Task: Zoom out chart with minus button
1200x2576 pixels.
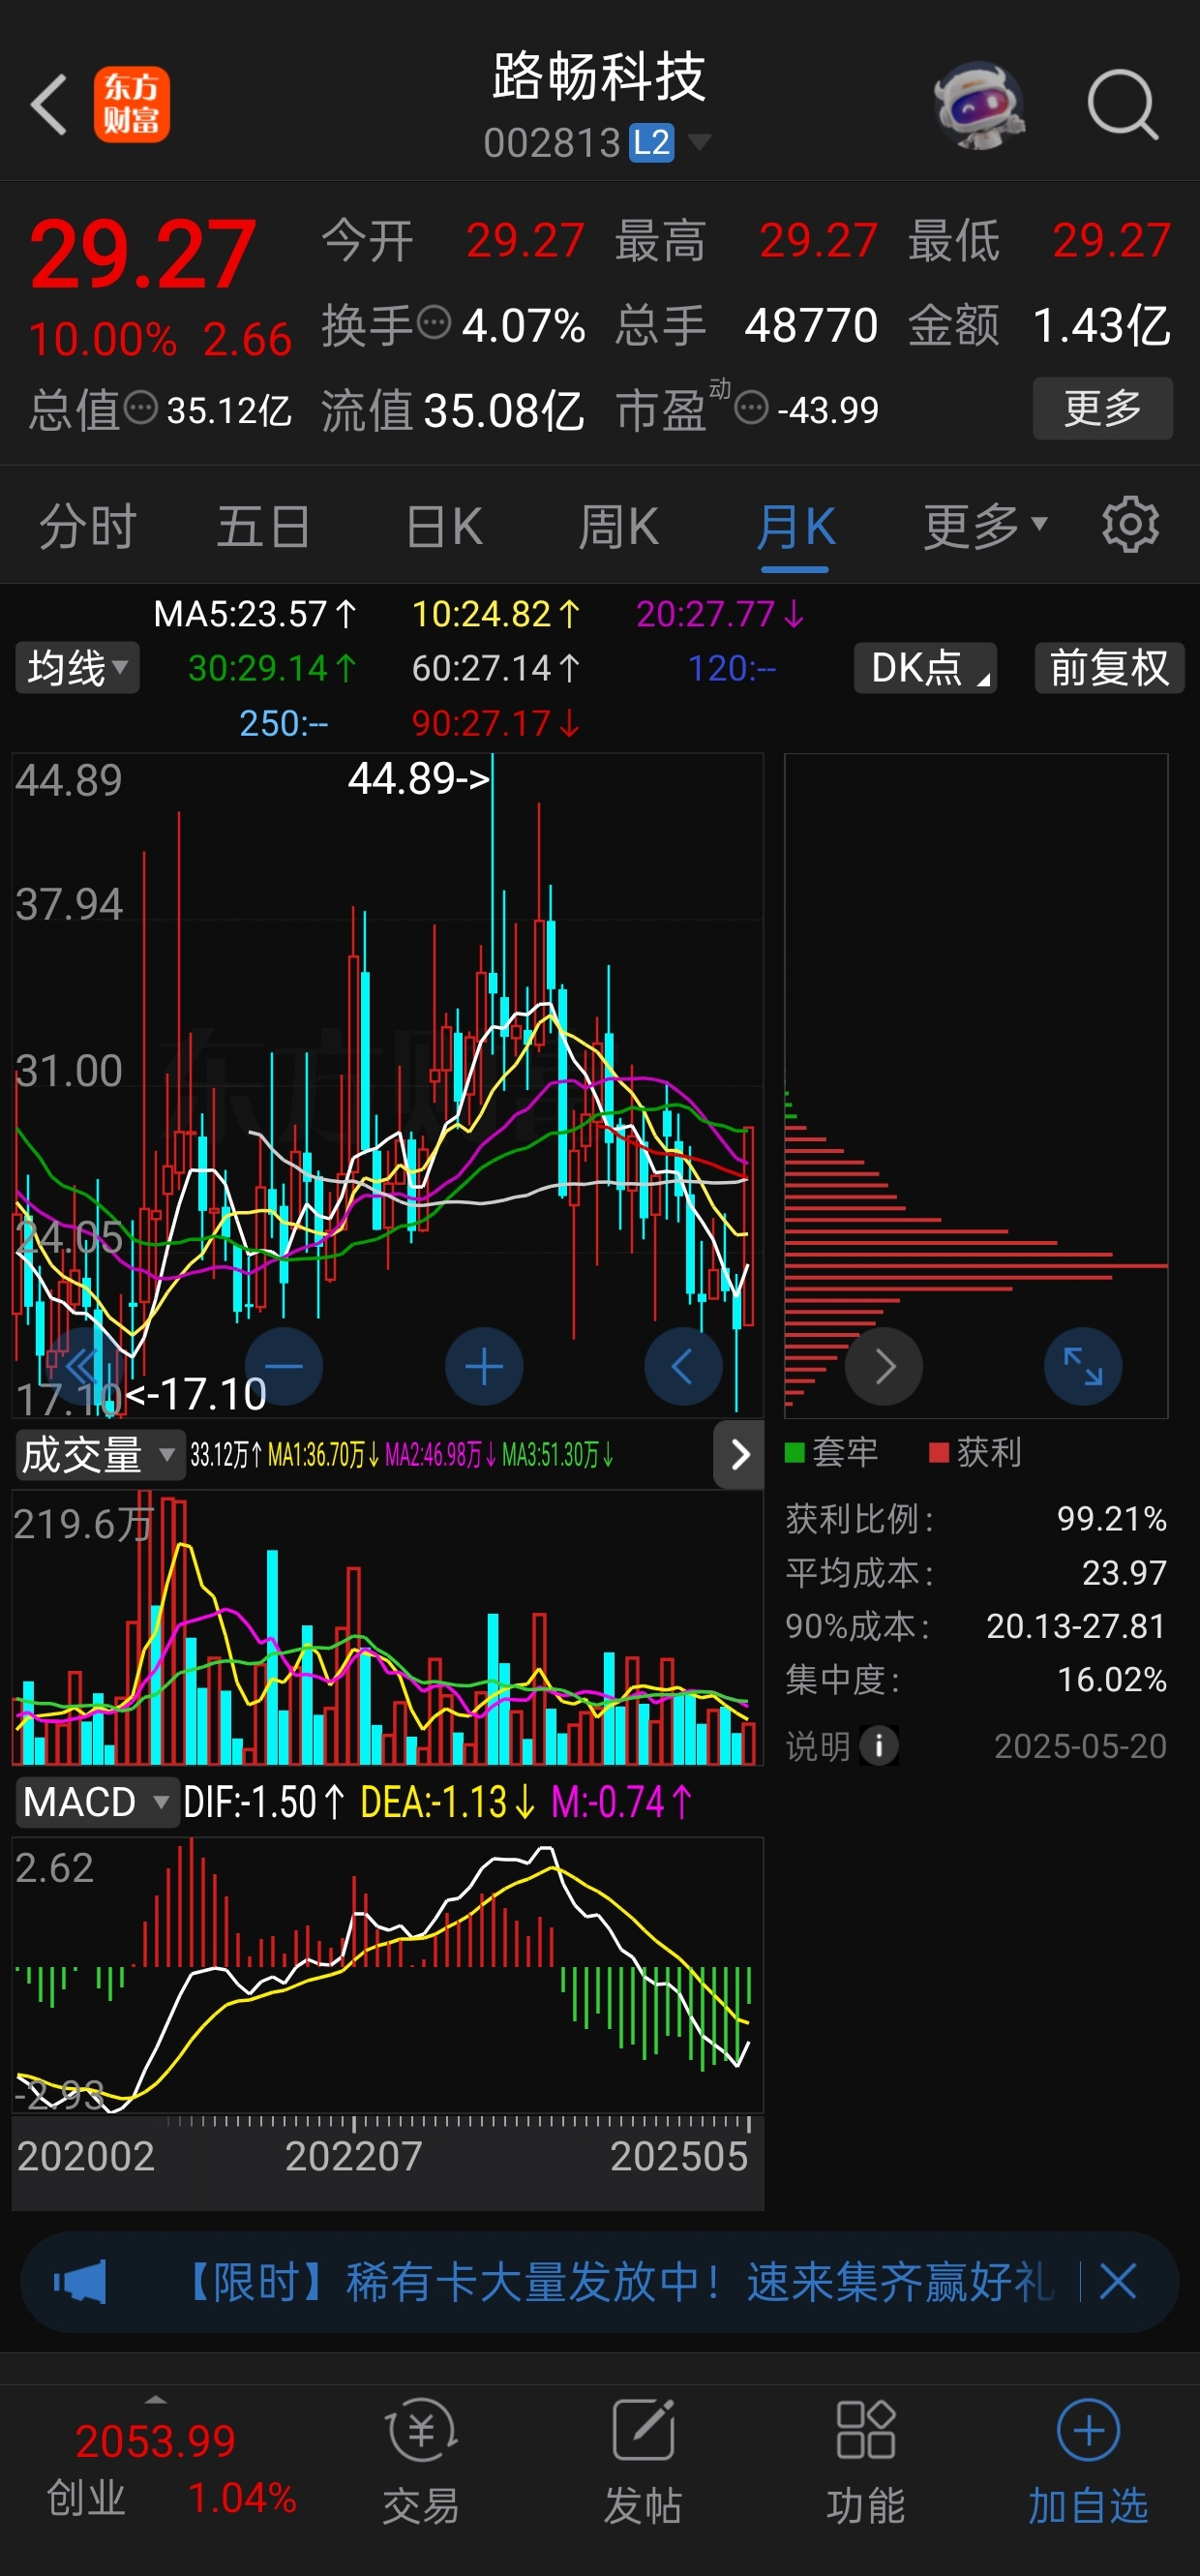Action: tap(284, 1366)
